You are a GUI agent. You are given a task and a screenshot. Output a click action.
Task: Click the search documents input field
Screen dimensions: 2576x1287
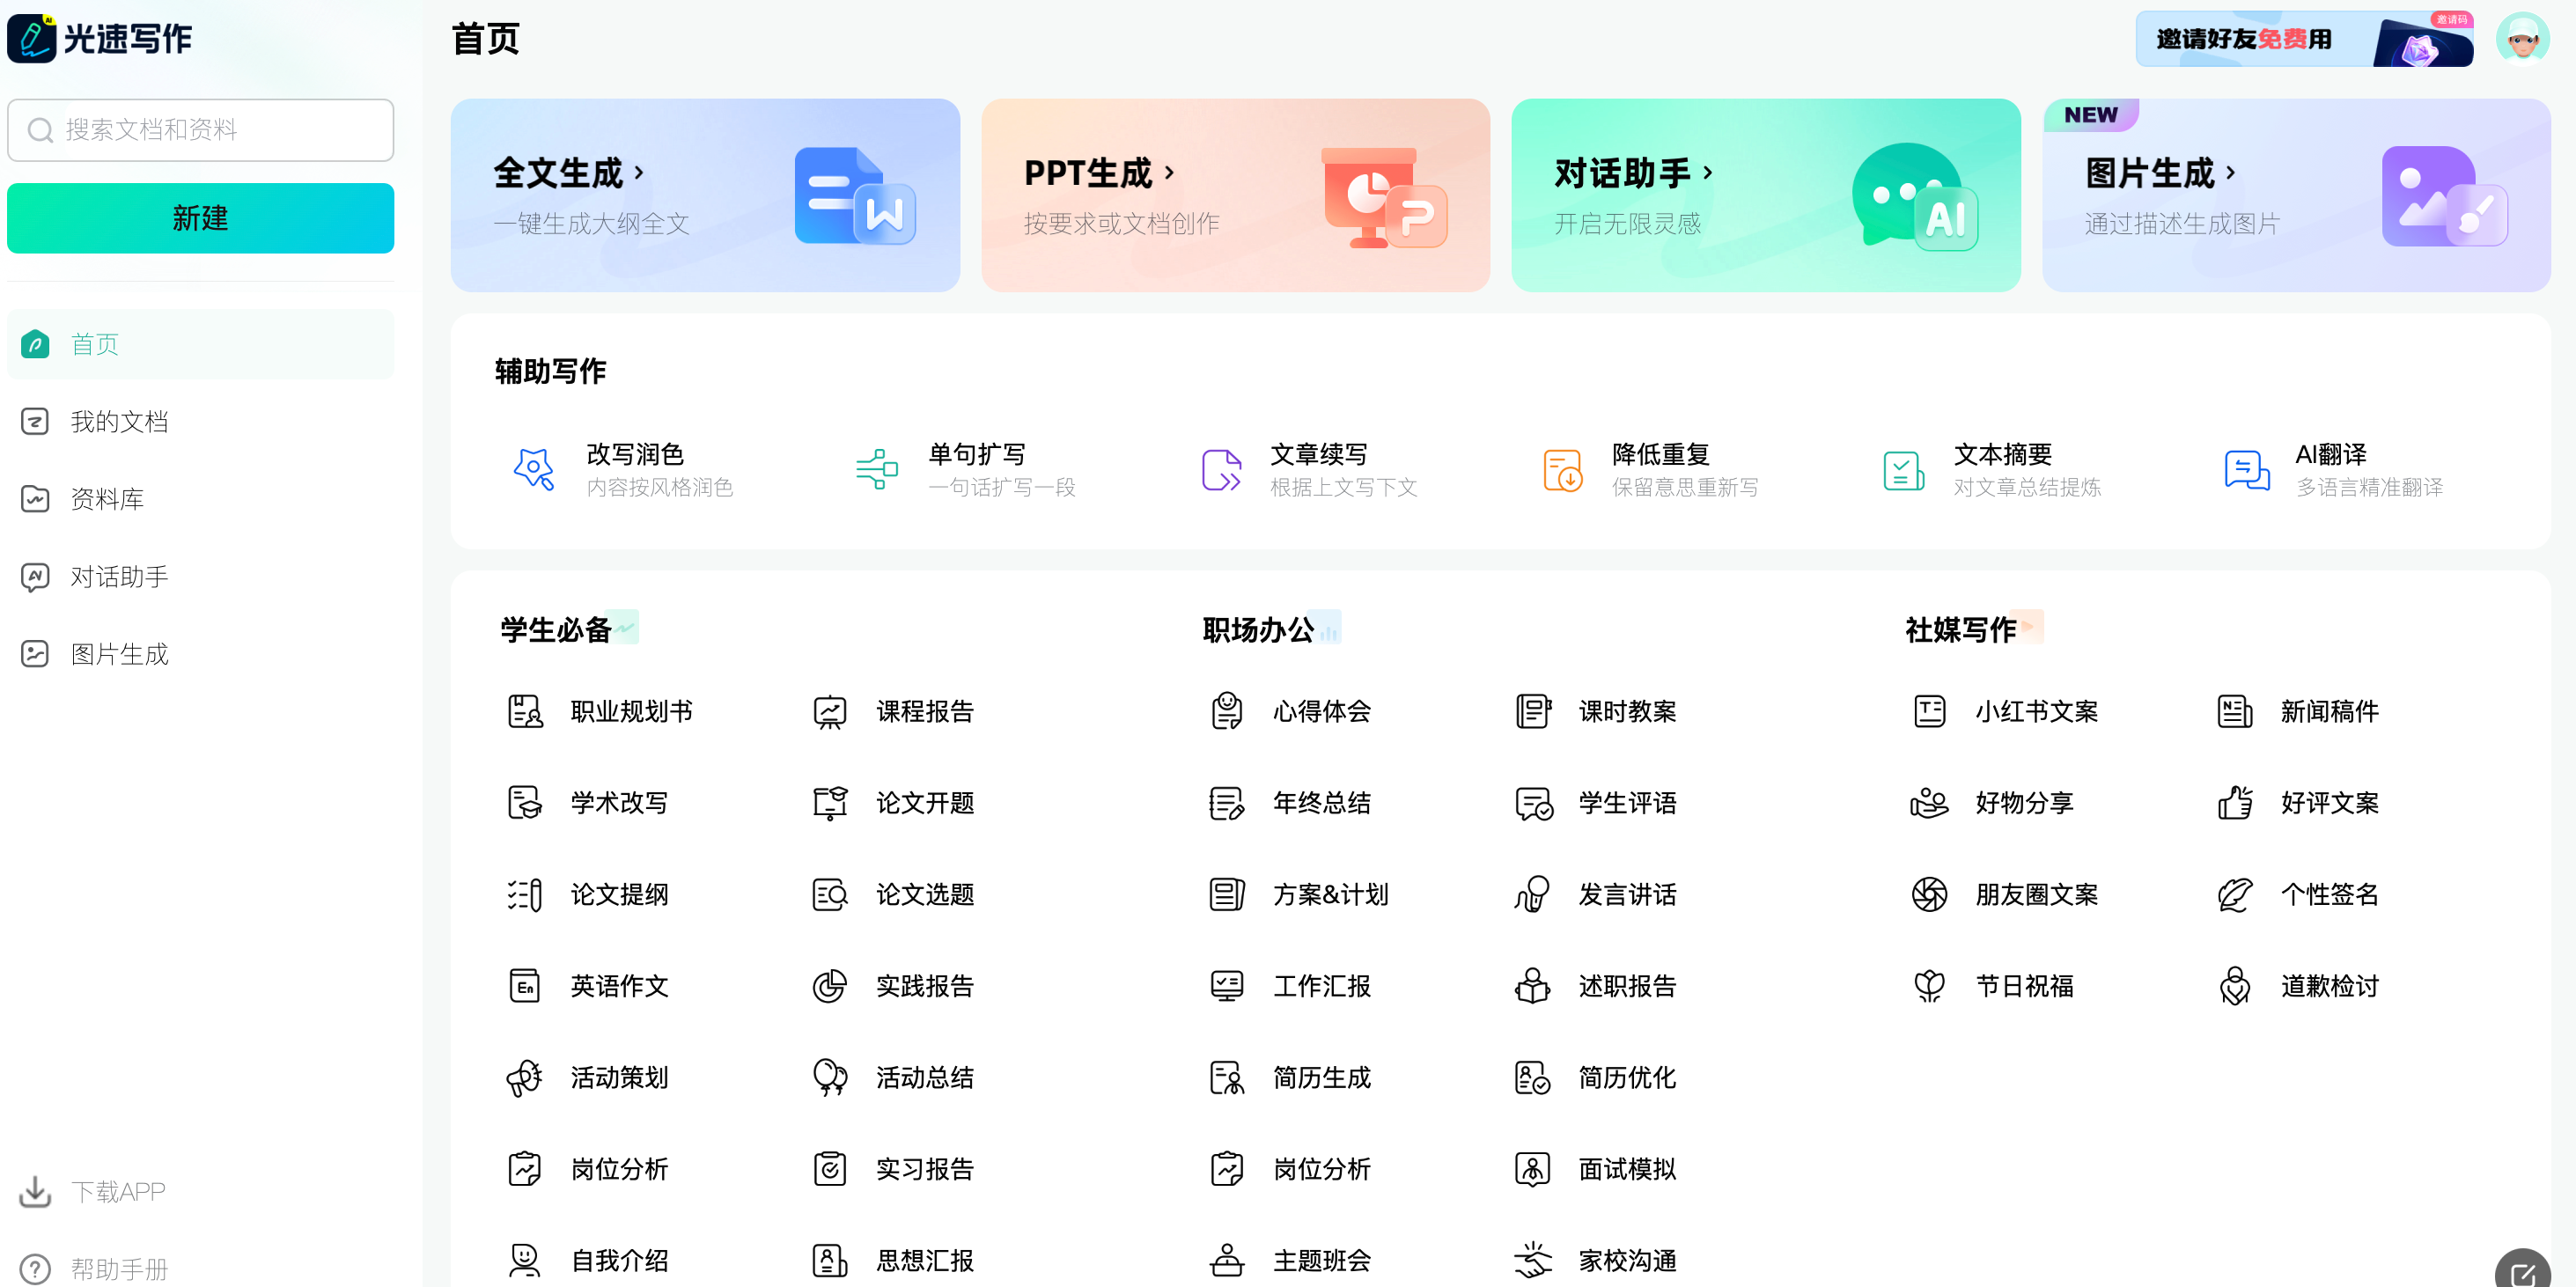[200, 130]
